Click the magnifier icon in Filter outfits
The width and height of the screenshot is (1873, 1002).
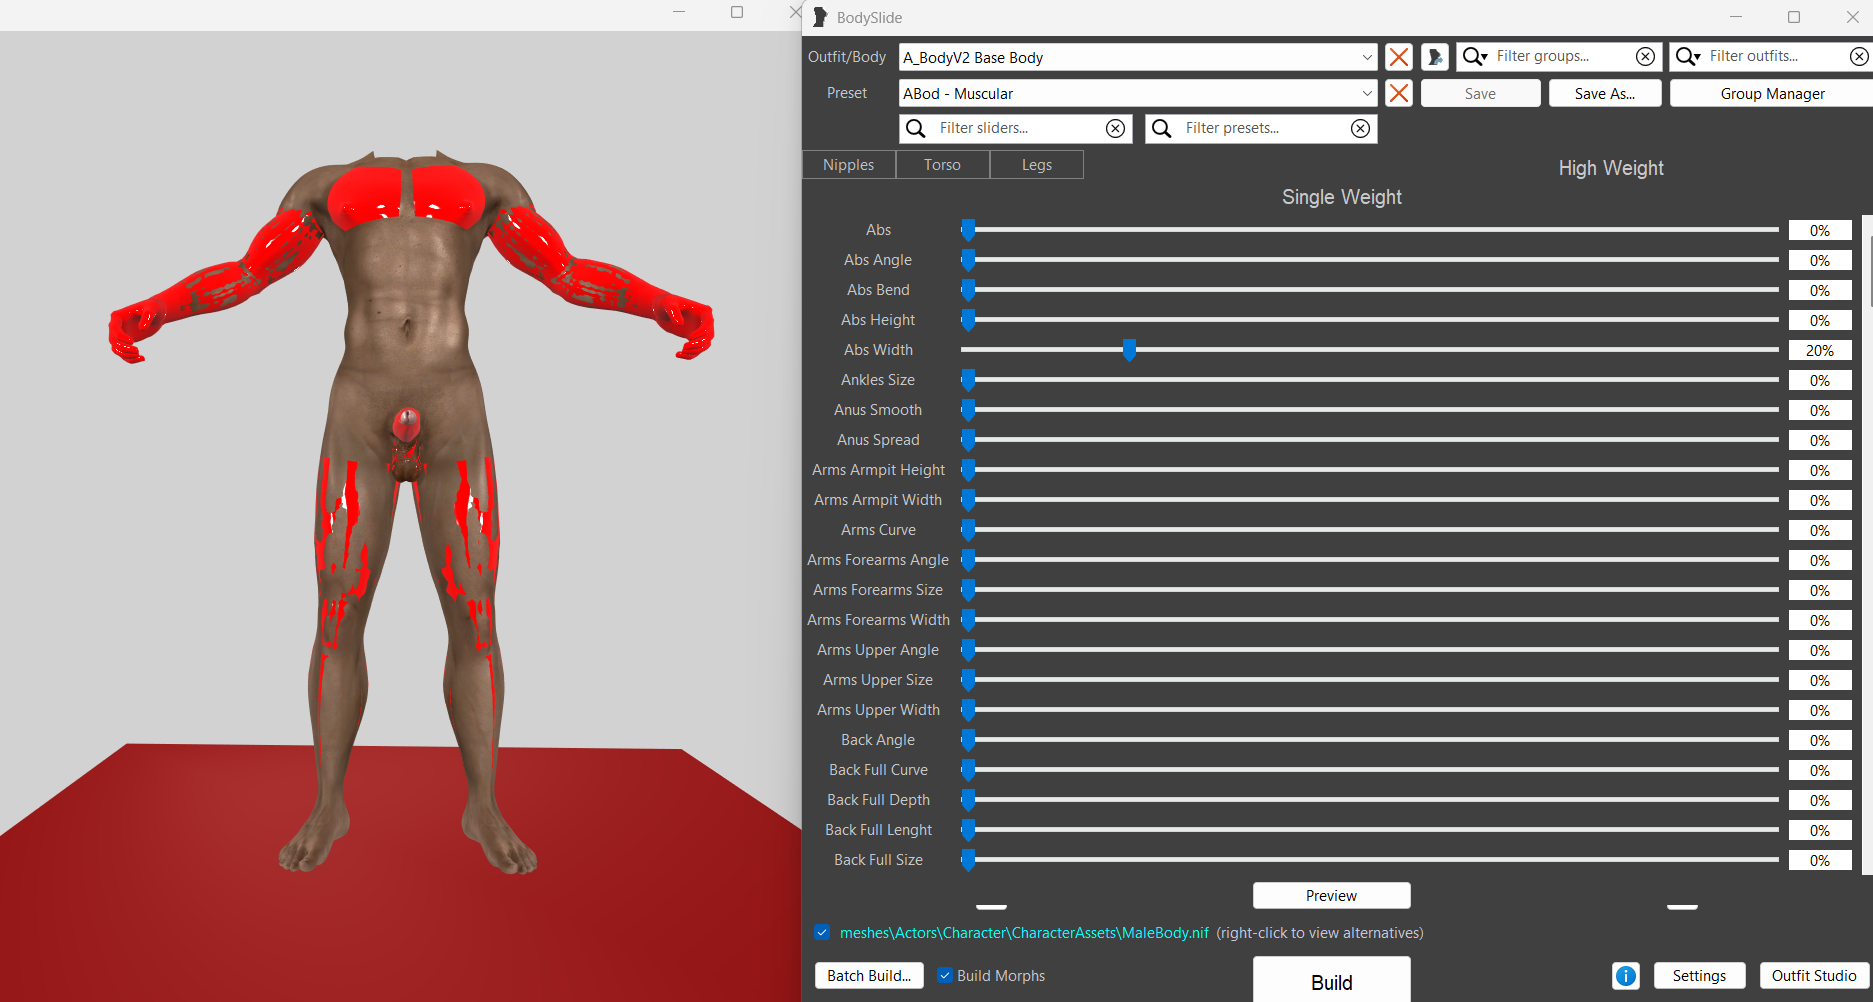(1688, 56)
